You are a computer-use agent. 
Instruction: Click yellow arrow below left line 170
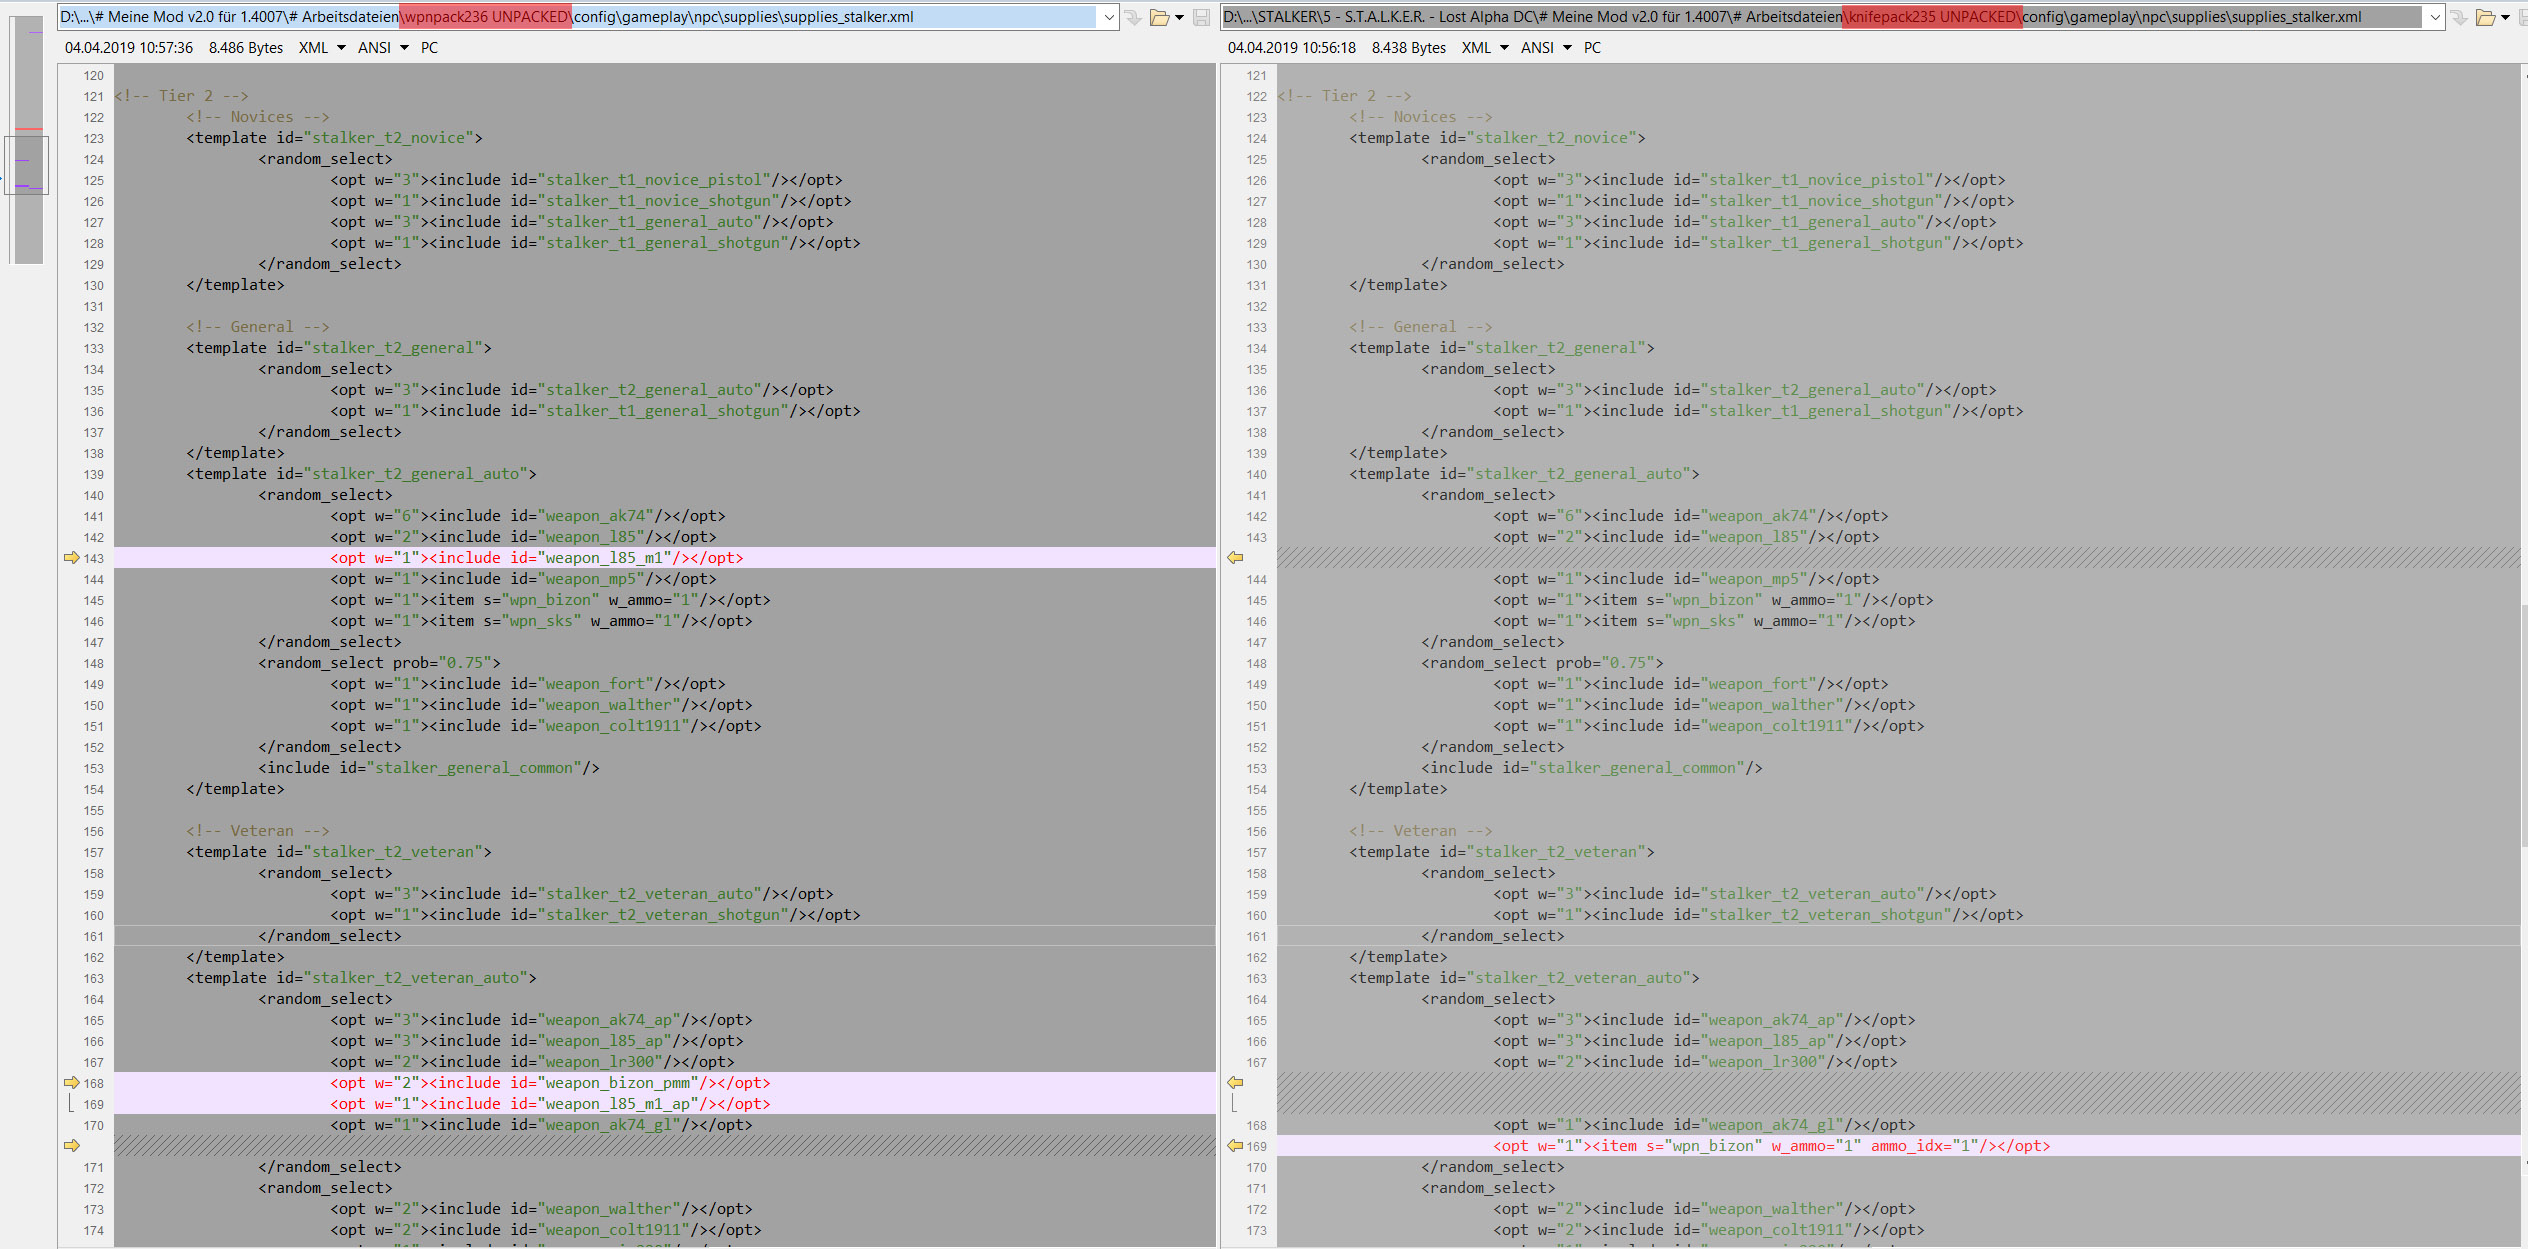[71, 1146]
